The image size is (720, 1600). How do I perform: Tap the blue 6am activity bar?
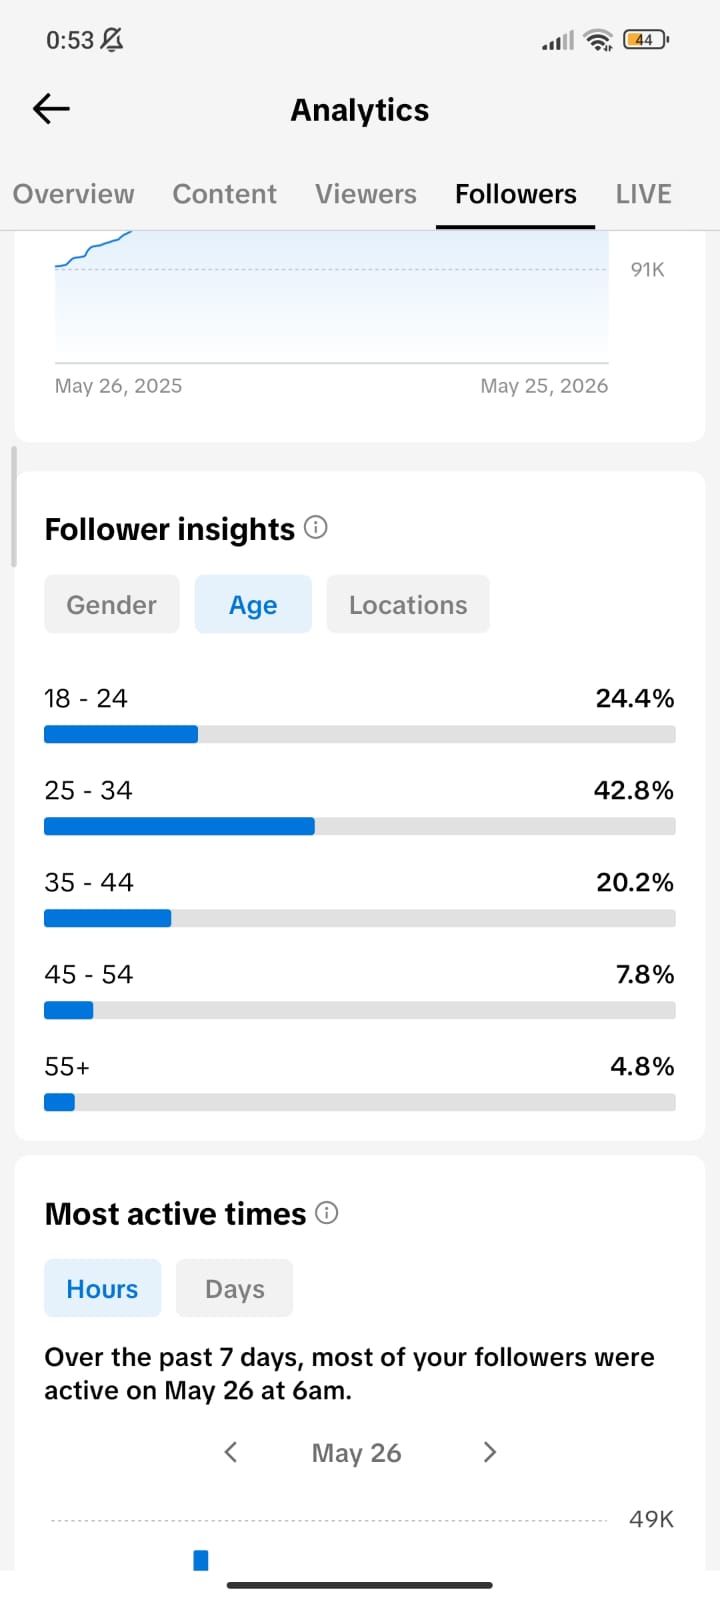tap(201, 1560)
